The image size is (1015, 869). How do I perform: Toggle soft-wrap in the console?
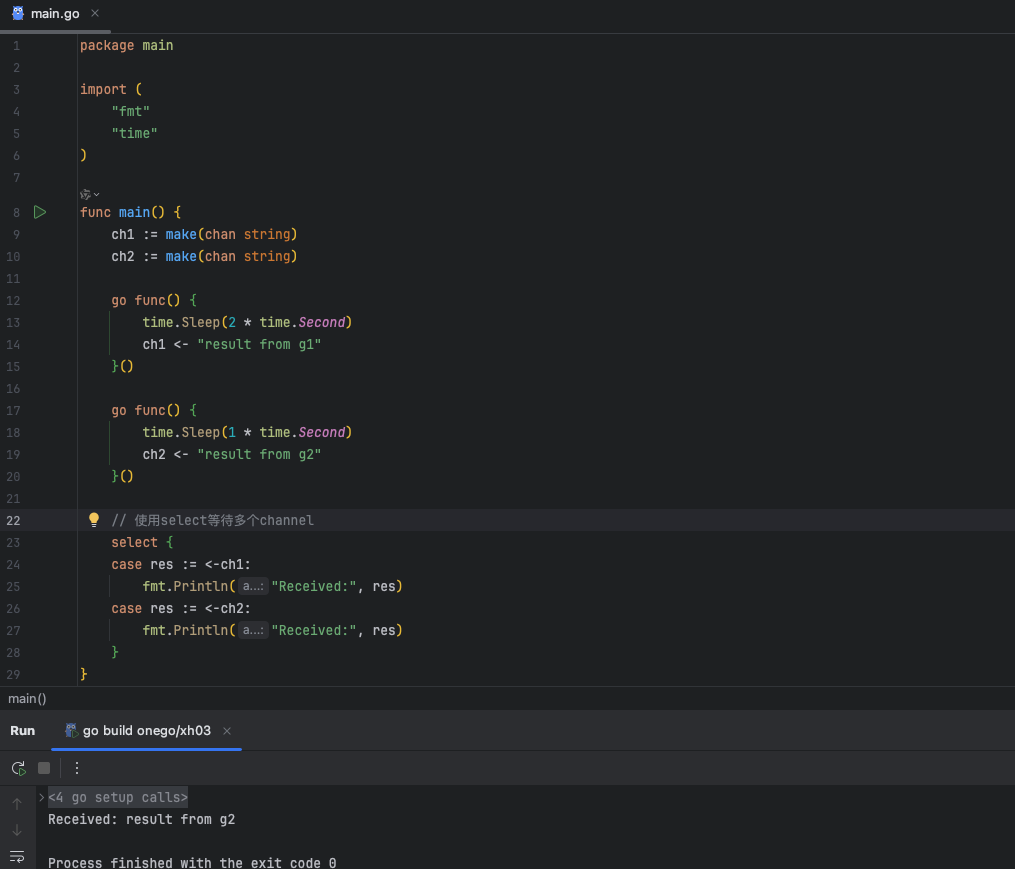pos(17,857)
